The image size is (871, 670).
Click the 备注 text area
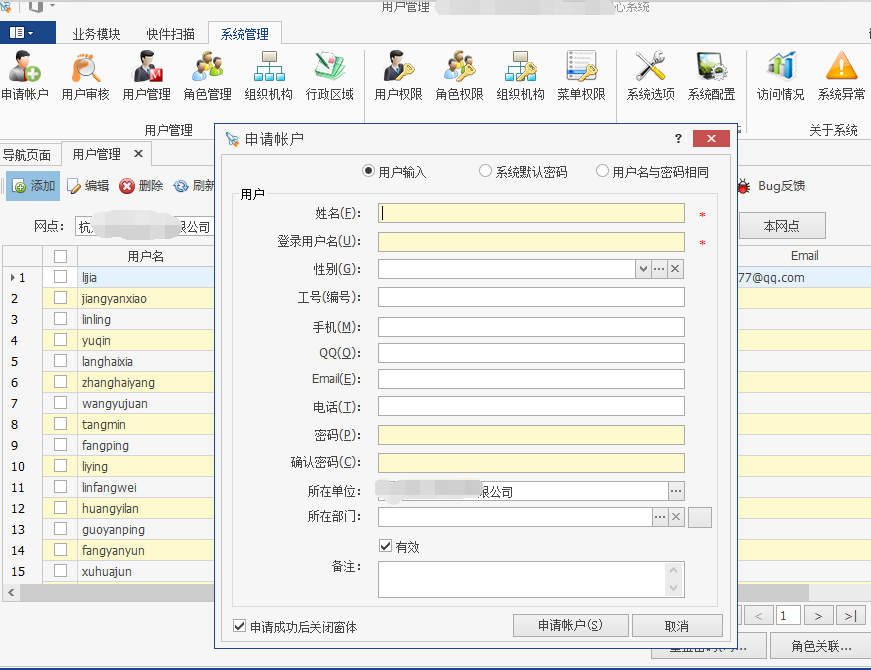[531, 579]
